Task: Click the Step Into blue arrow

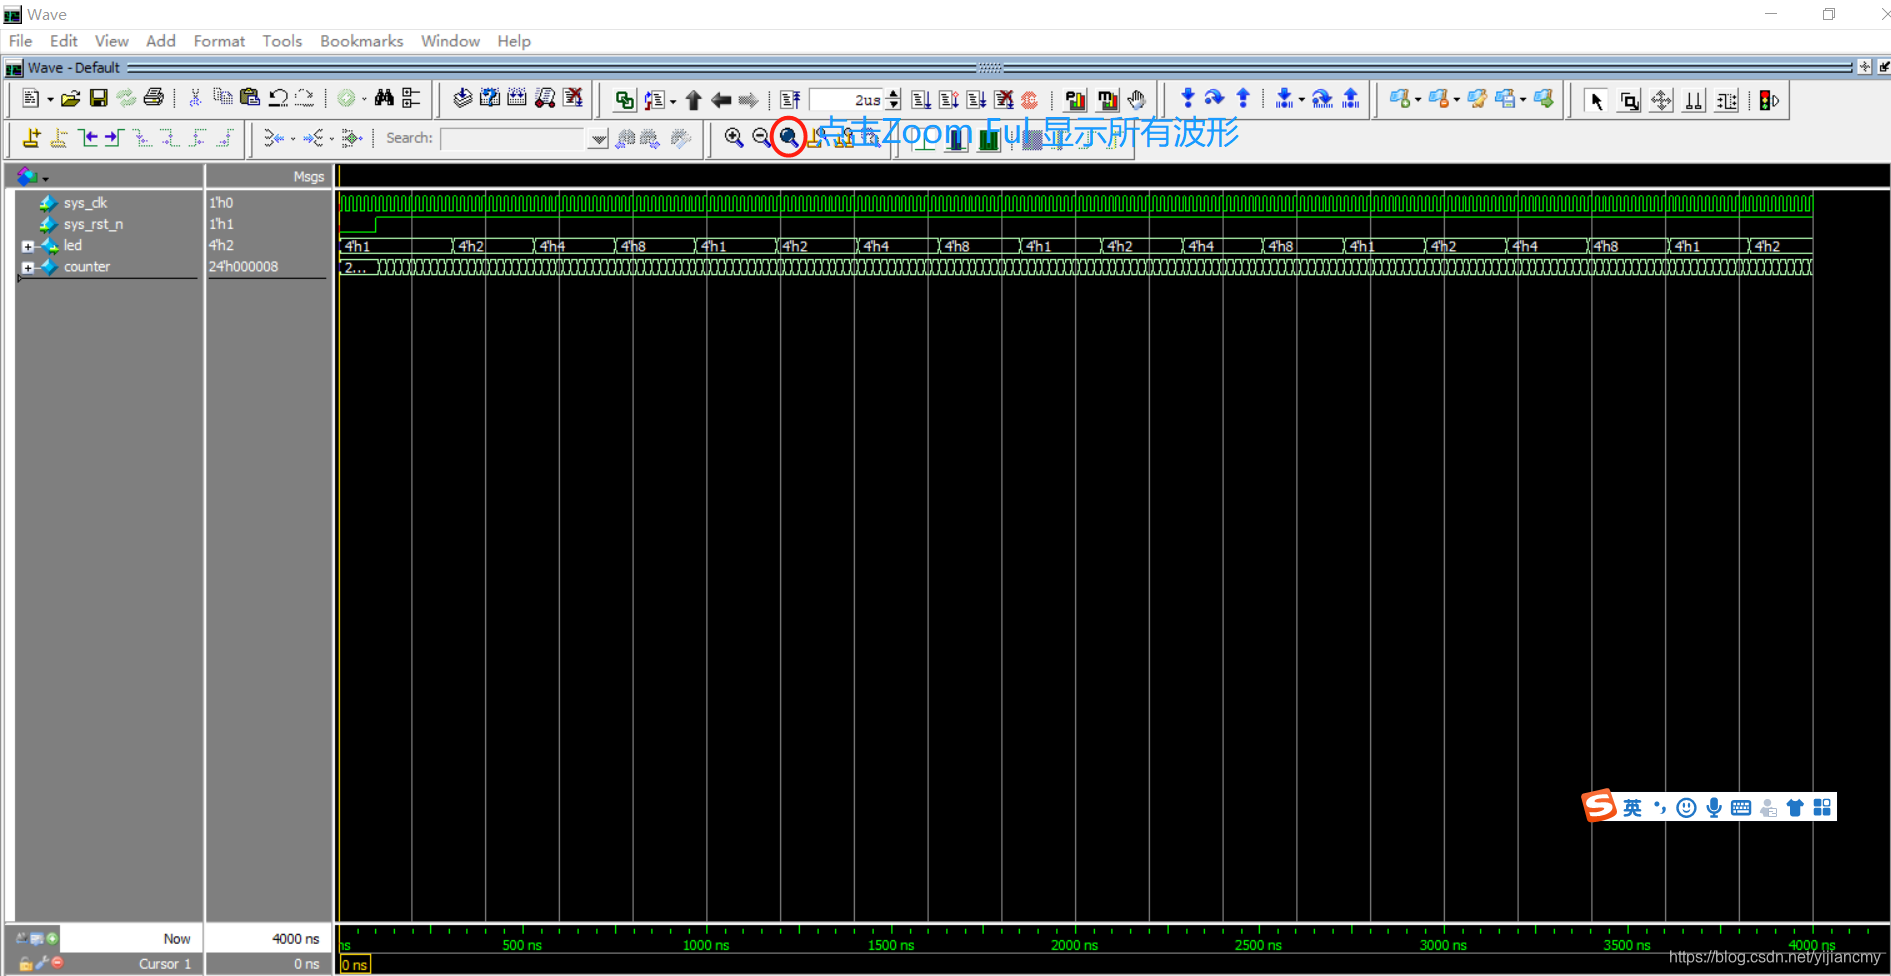Action: [x=1187, y=98]
